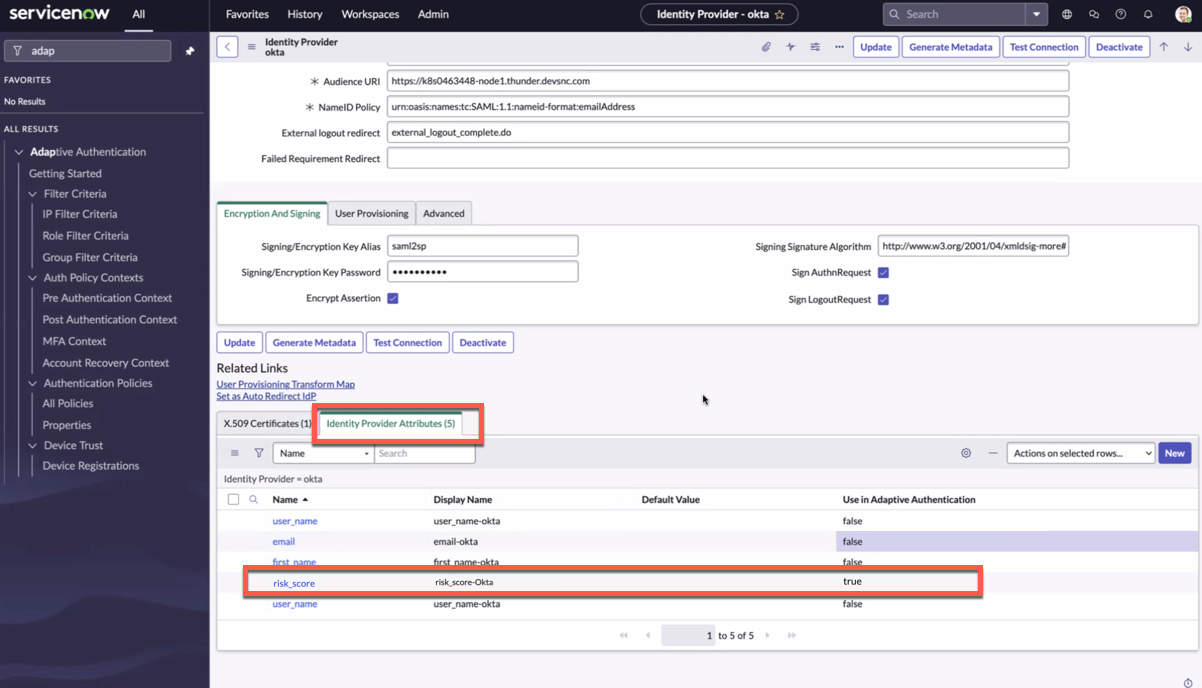
Task: Click Deactivate in form header
Action: (1119, 47)
